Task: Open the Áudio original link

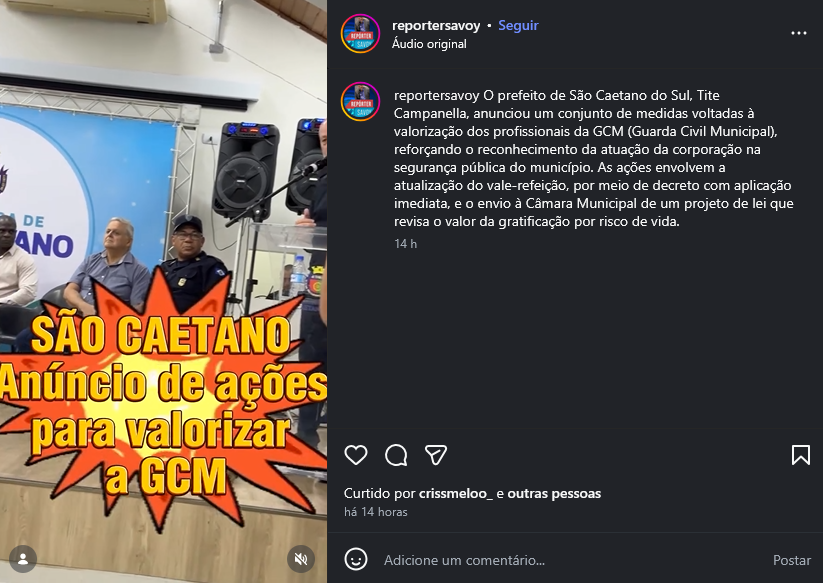Action: (x=429, y=44)
